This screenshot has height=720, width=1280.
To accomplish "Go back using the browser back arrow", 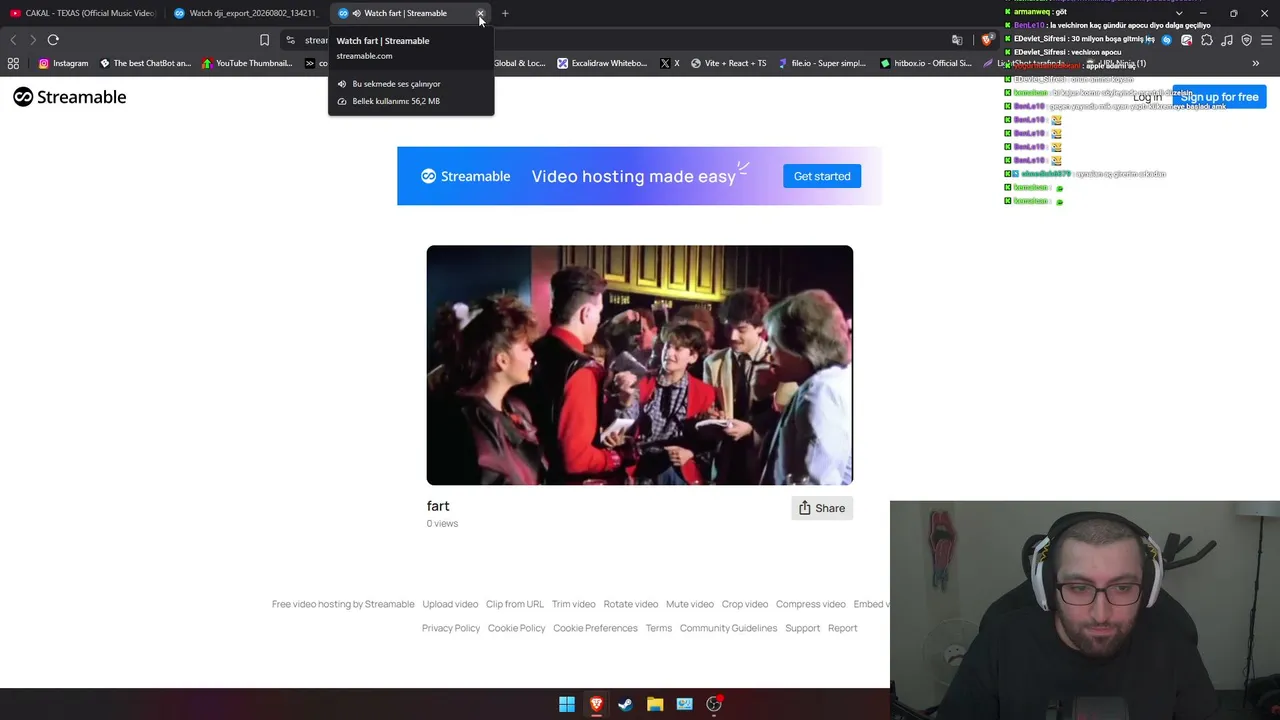I will [x=13, y=40].
